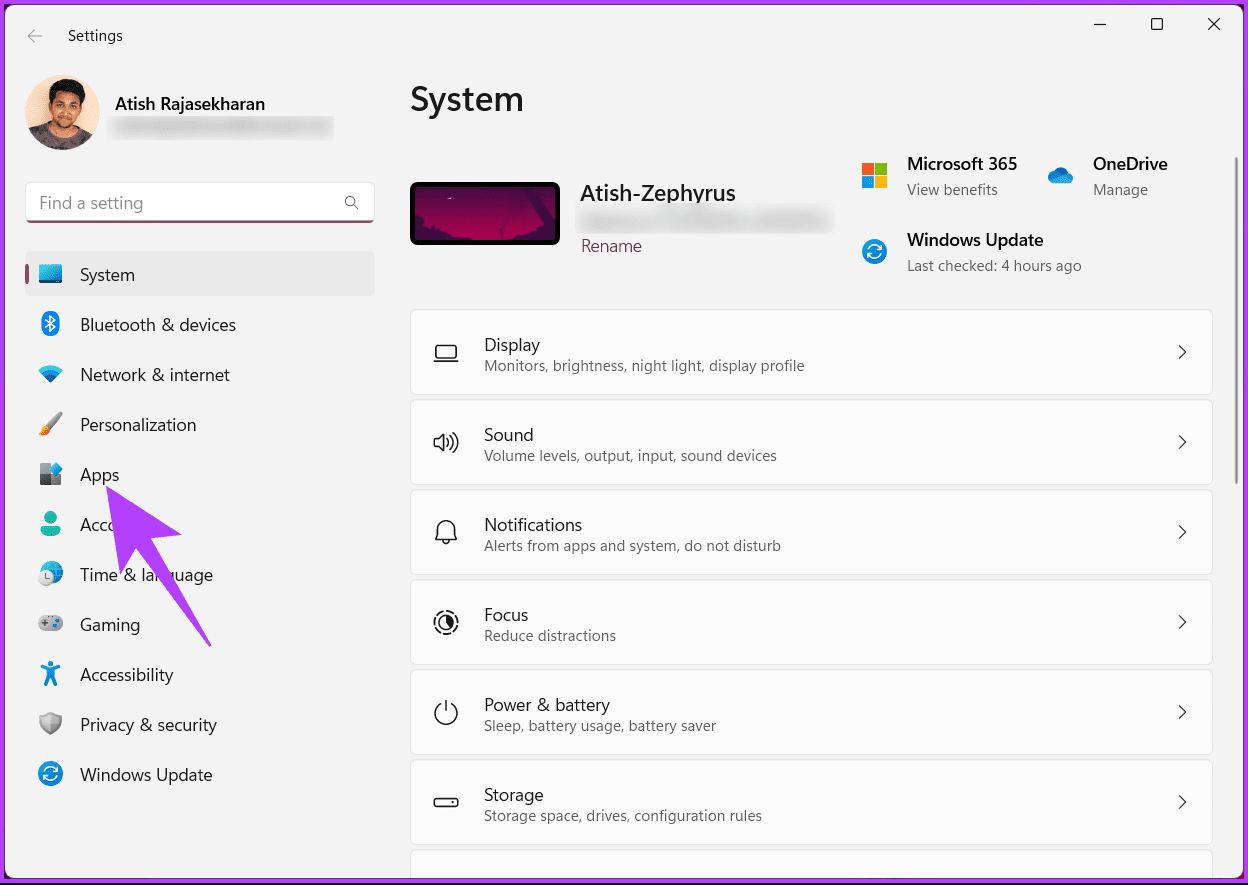This screenshot has width=1248, height=885.
Task: Click the settings page vertical scrollbar
Action: click(x=1238, y=320)
